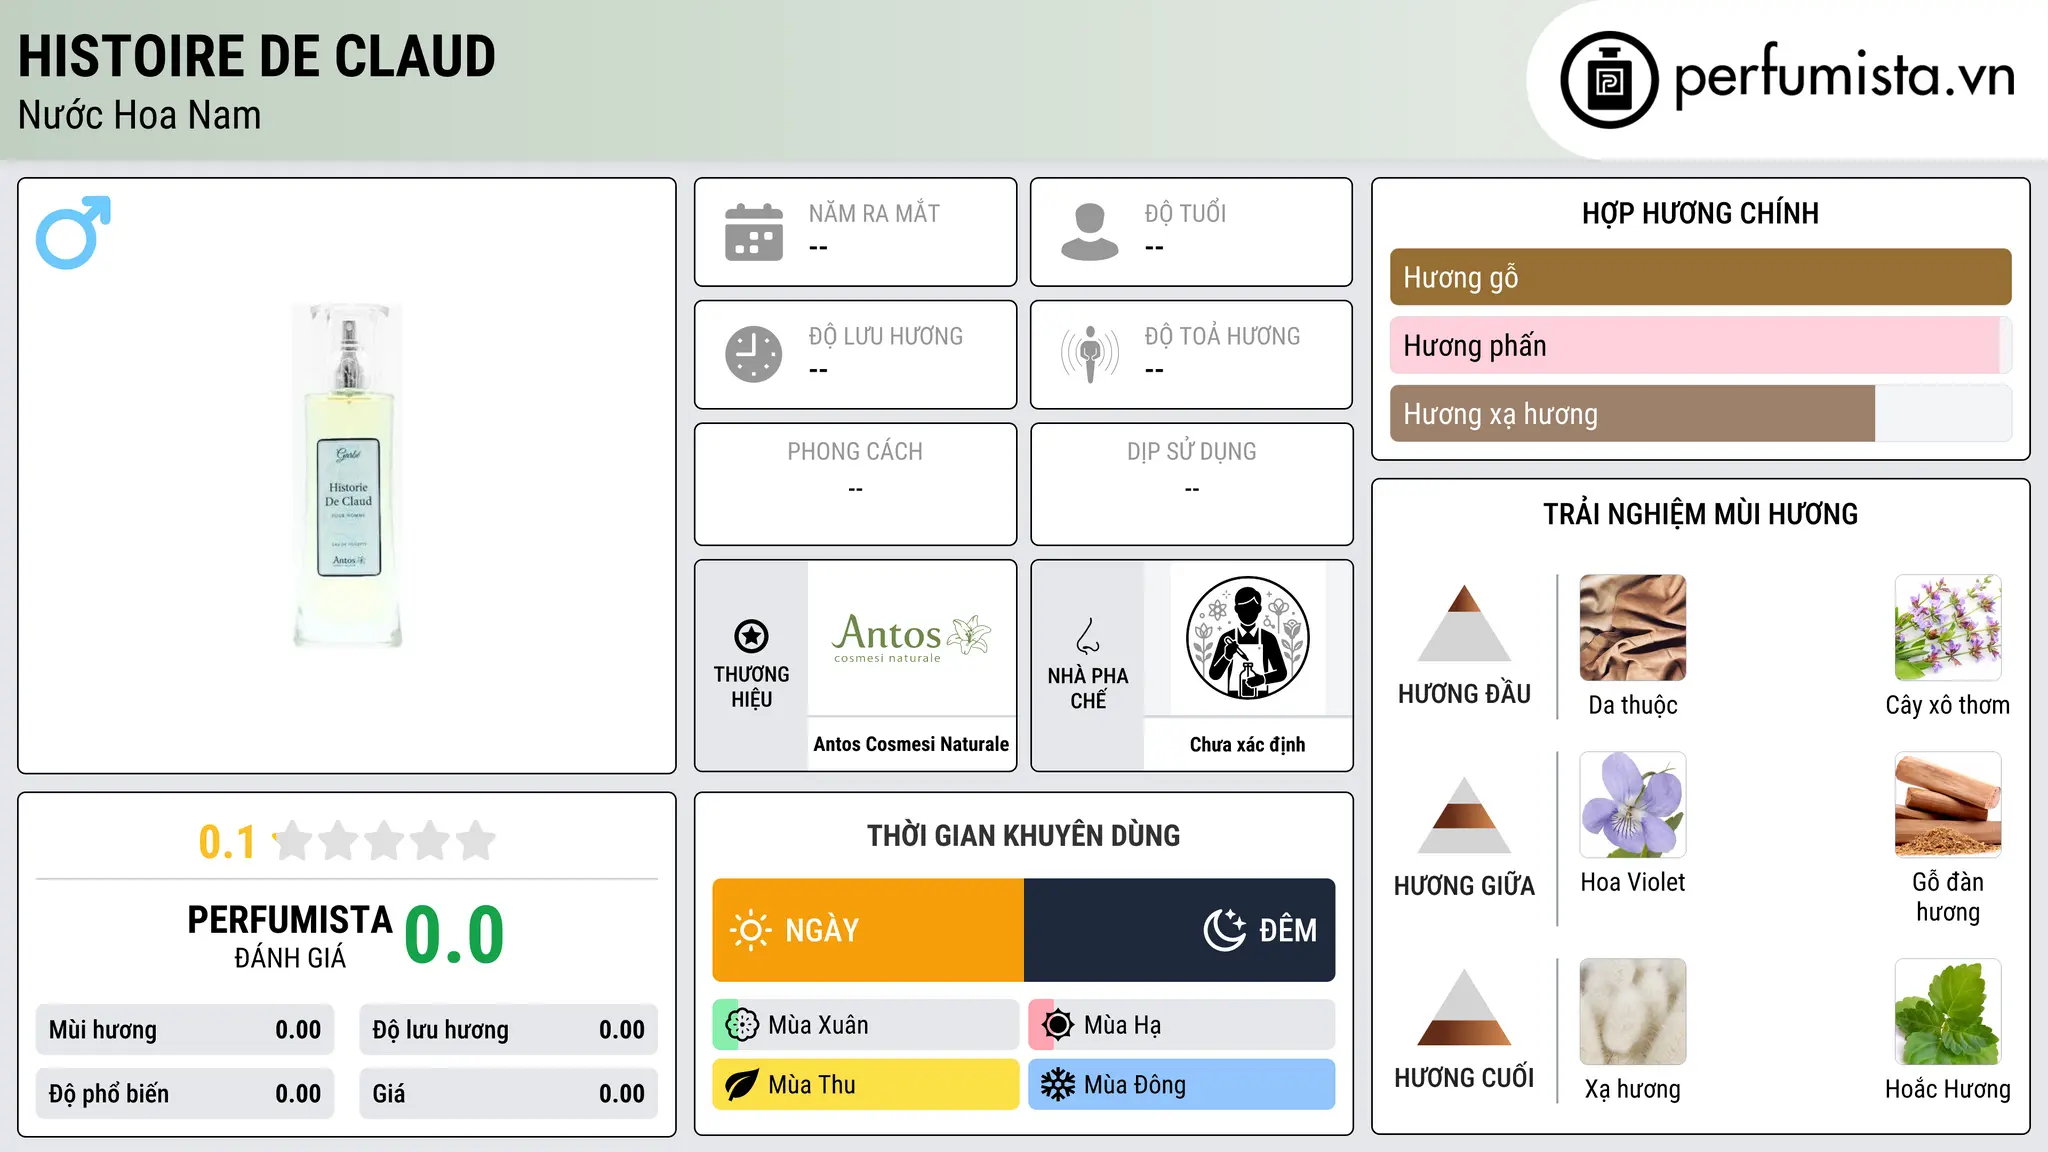Click the sun icon next to Ngày
Image resolution: width=2048 pixels, height=1152 pixels.
[751, 930]
